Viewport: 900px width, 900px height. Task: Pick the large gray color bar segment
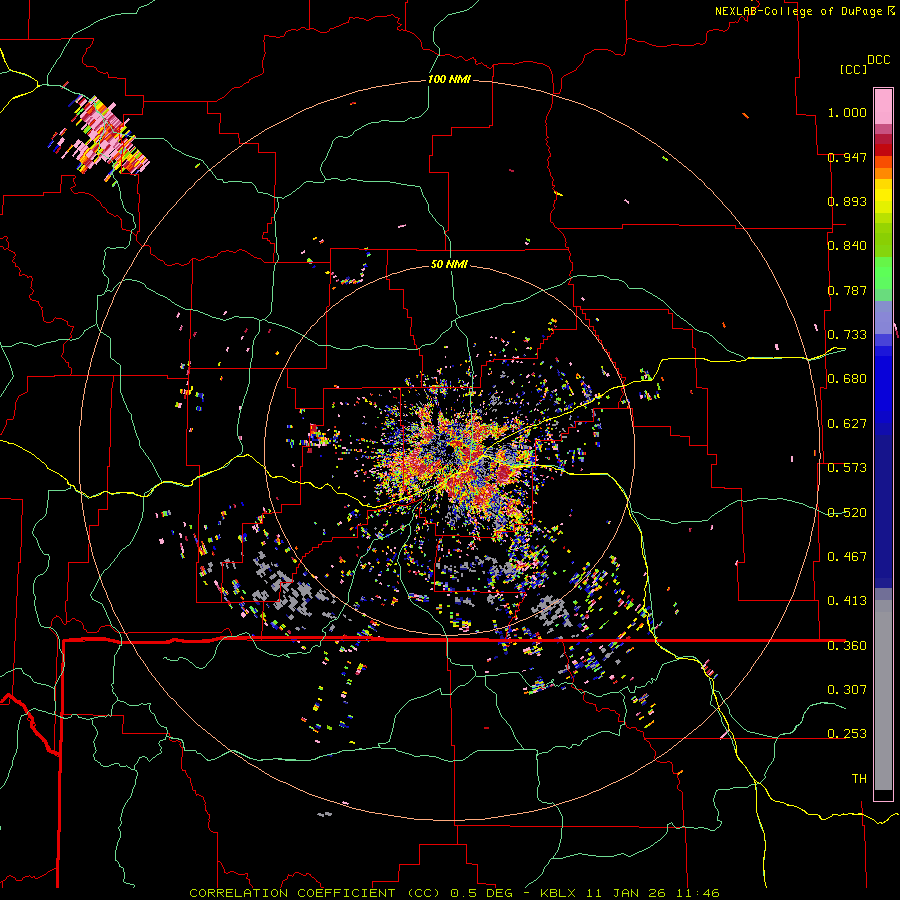(883, 695)
